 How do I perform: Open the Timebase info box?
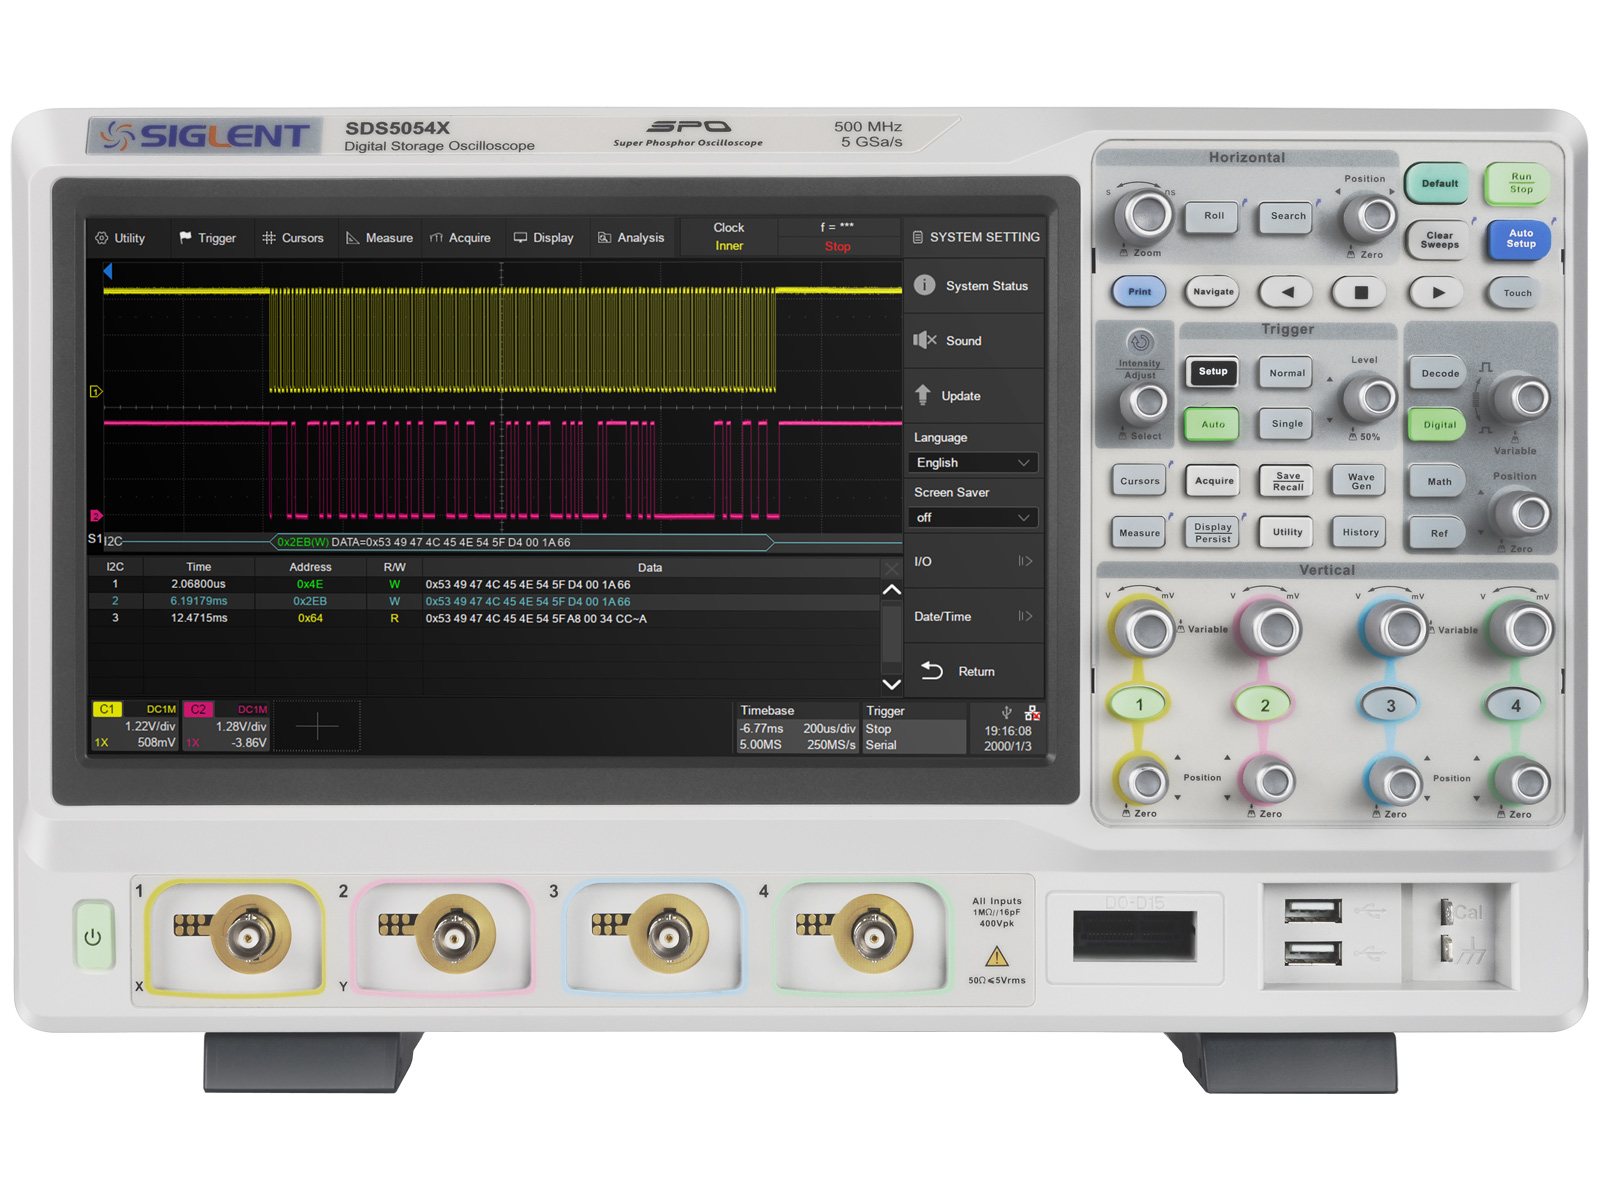tap(798, 728)
